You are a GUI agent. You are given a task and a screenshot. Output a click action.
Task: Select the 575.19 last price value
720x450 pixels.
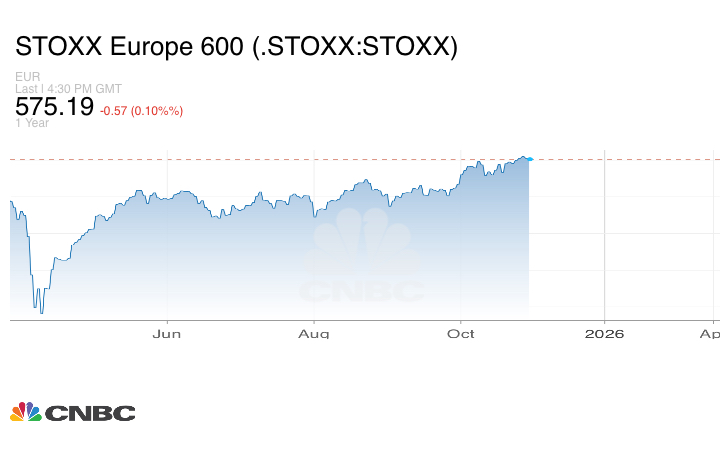[x=54, y=107]
